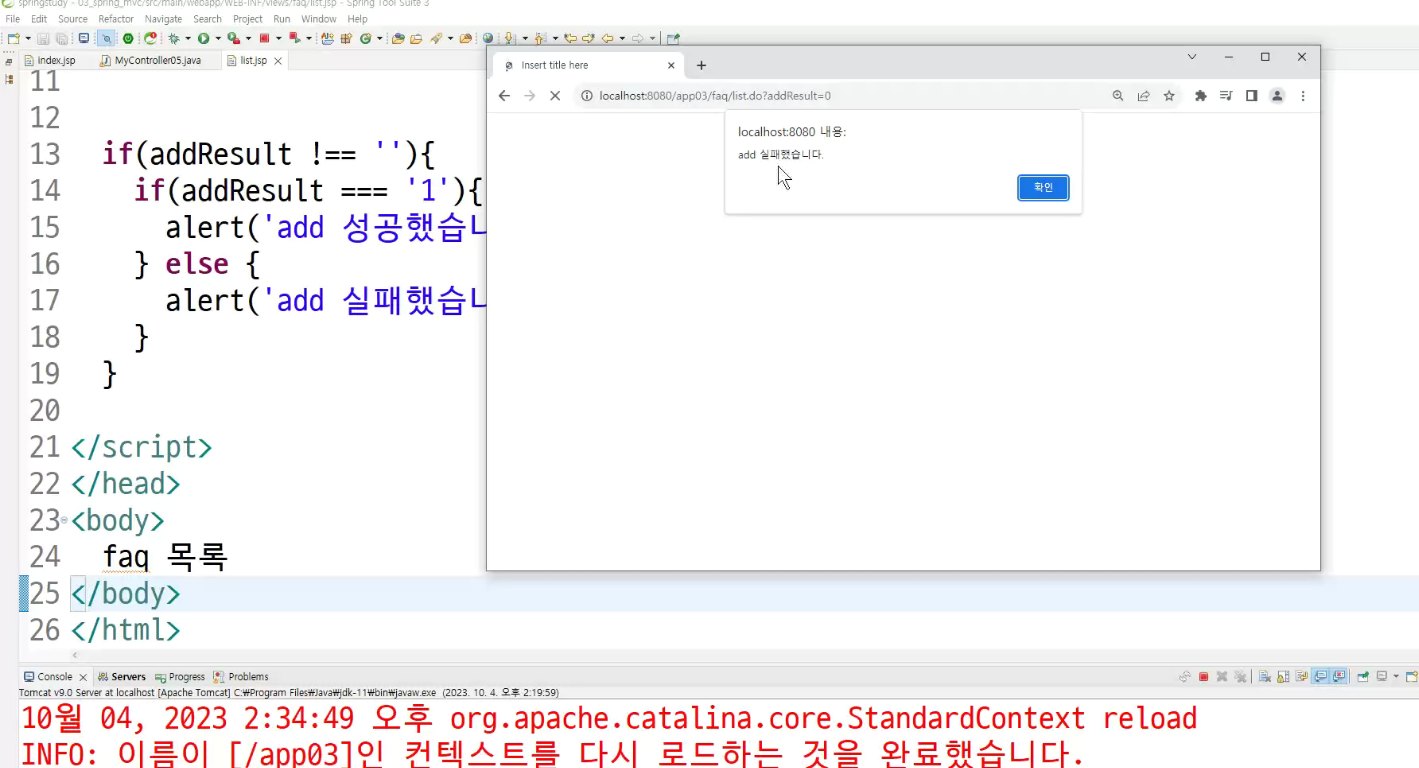Toggle Word Wrap in console toolbar
This screenshot has width=1419, height=768.
coord(1302,677)
